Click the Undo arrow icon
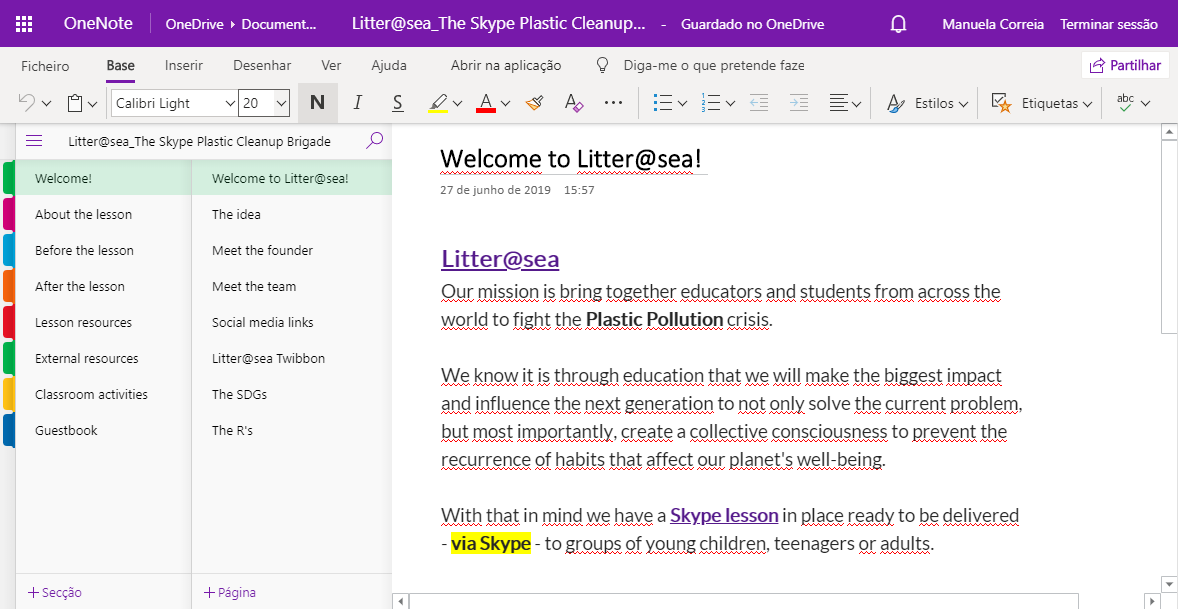Image resolution: width=1178 pixels, height=609 pixels. 26,103
